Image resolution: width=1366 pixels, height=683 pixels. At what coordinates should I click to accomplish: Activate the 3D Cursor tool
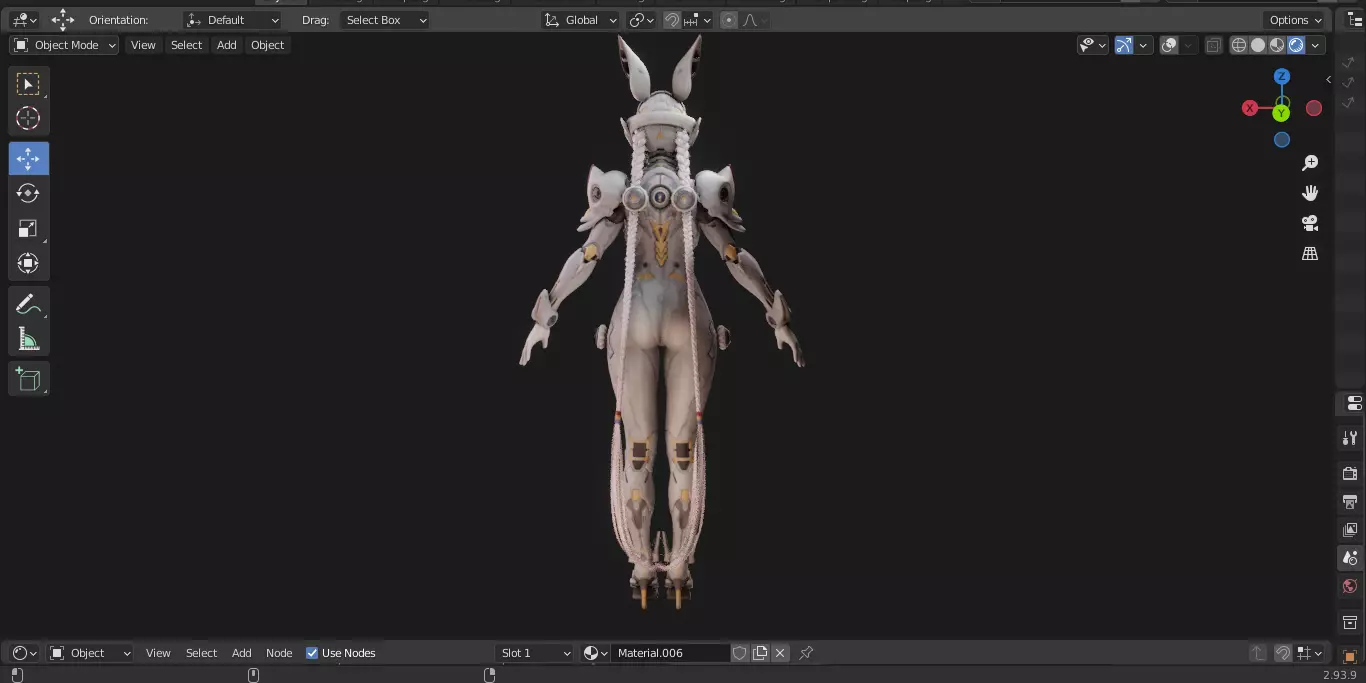click(x=28, y=118)
